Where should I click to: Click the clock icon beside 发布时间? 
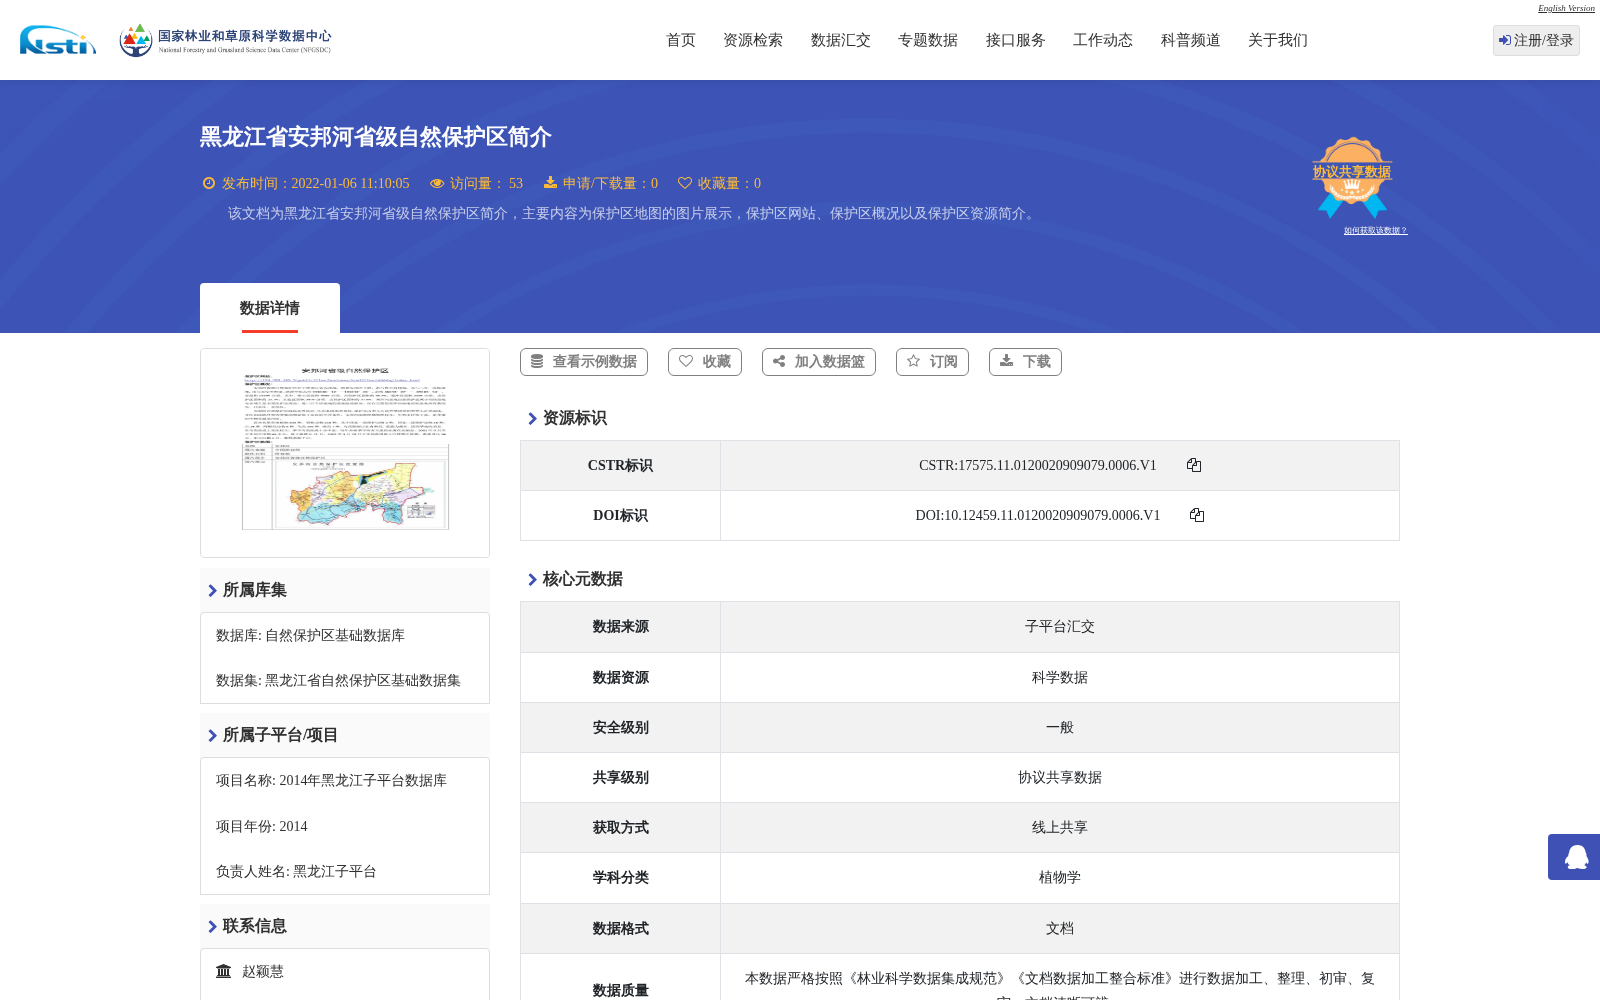[209, 183]
